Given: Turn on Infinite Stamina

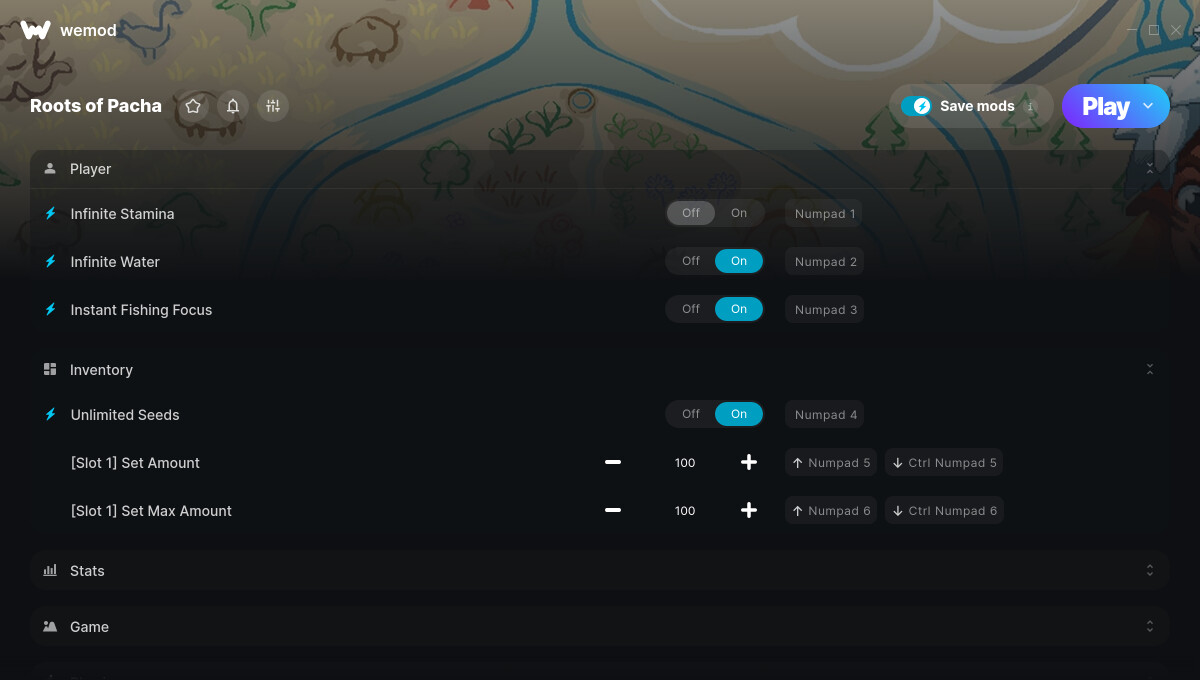Looking at the screenshot, I should click(739, 213).
